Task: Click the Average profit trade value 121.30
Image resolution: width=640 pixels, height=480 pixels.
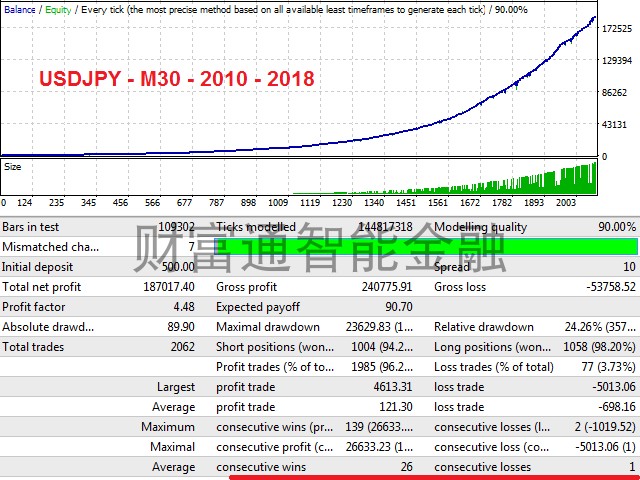Action: click(396, 407)
